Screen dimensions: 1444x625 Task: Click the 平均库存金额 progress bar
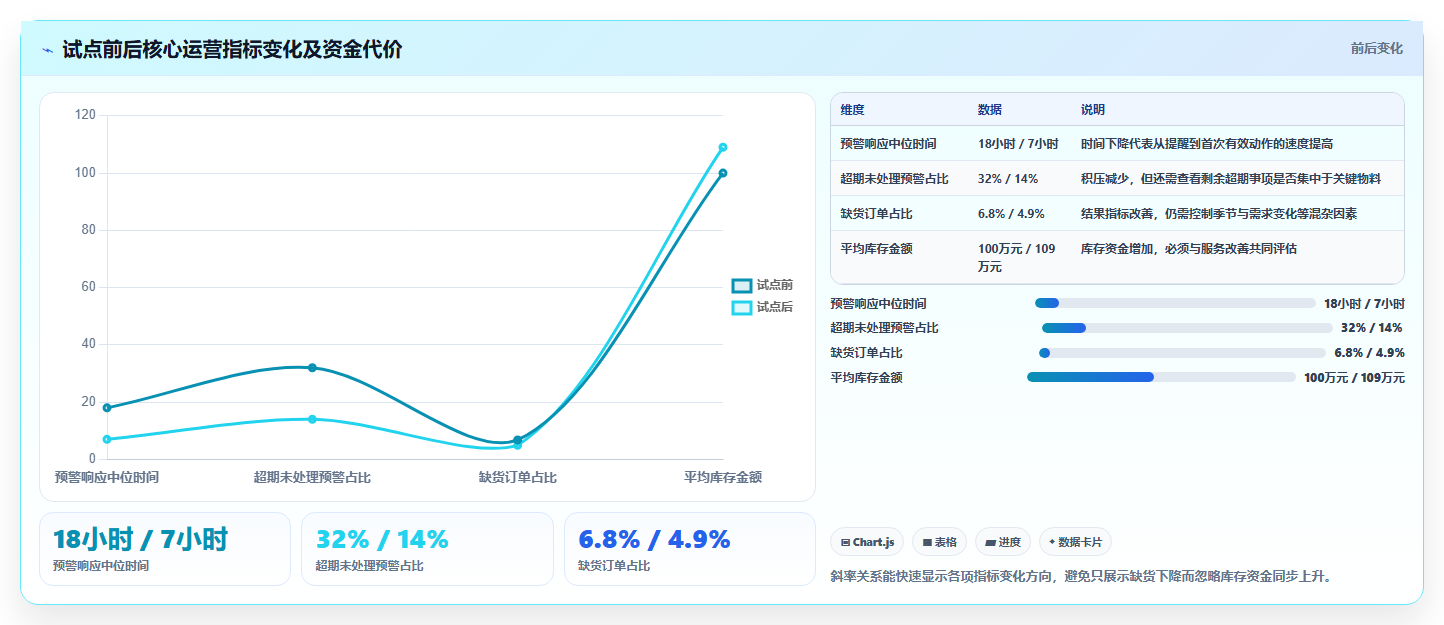click(x=1161, y=377)
